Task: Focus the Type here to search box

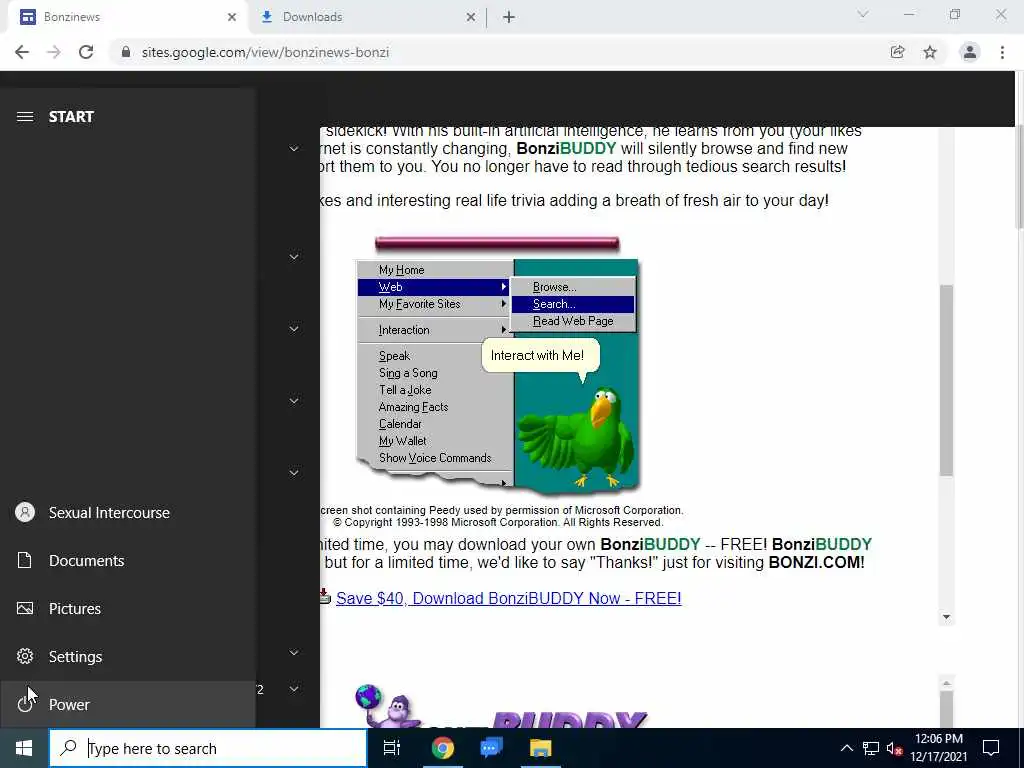Action: coord(208,748)
